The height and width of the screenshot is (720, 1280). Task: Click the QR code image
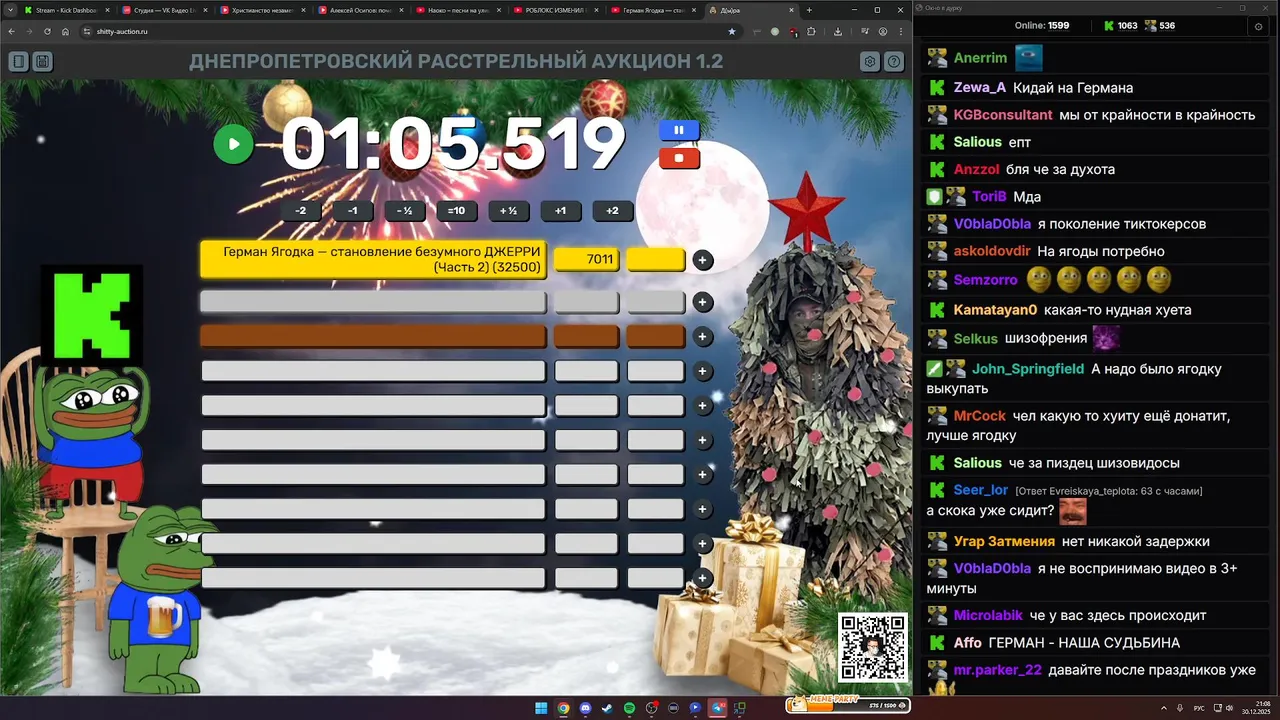[x=873, y=647]
